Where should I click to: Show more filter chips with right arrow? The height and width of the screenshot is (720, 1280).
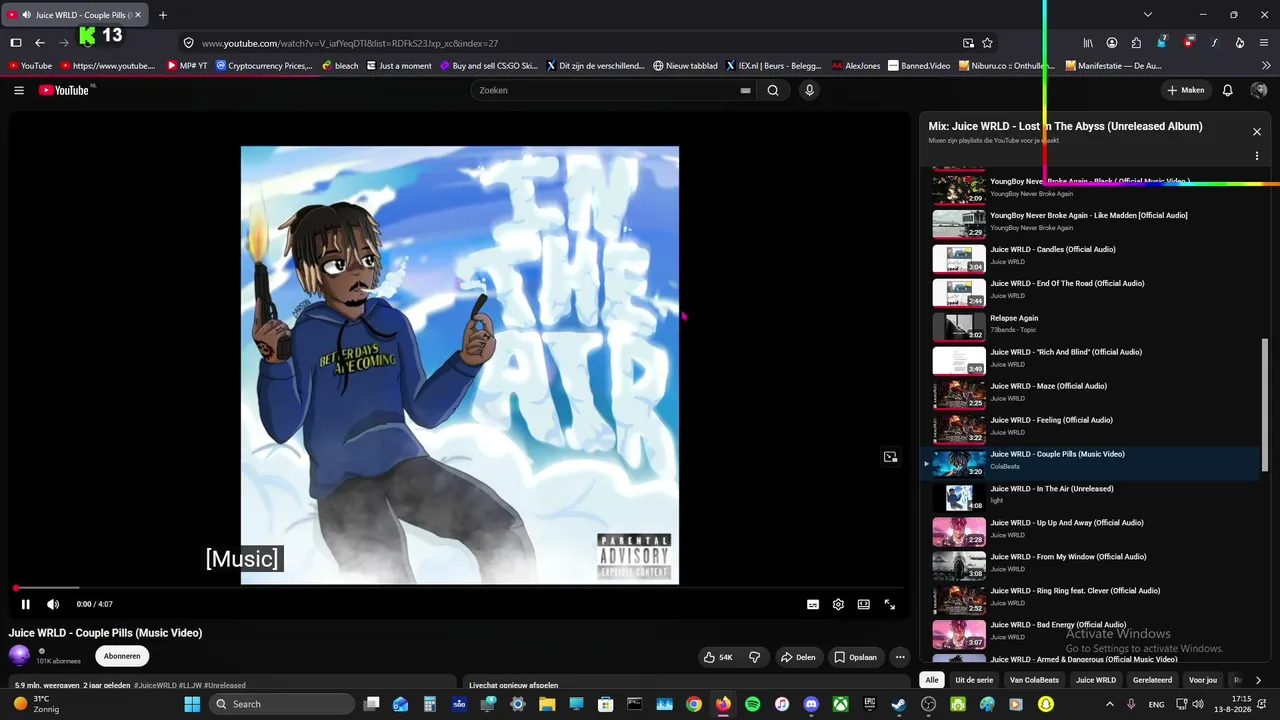click(1257, 680)
